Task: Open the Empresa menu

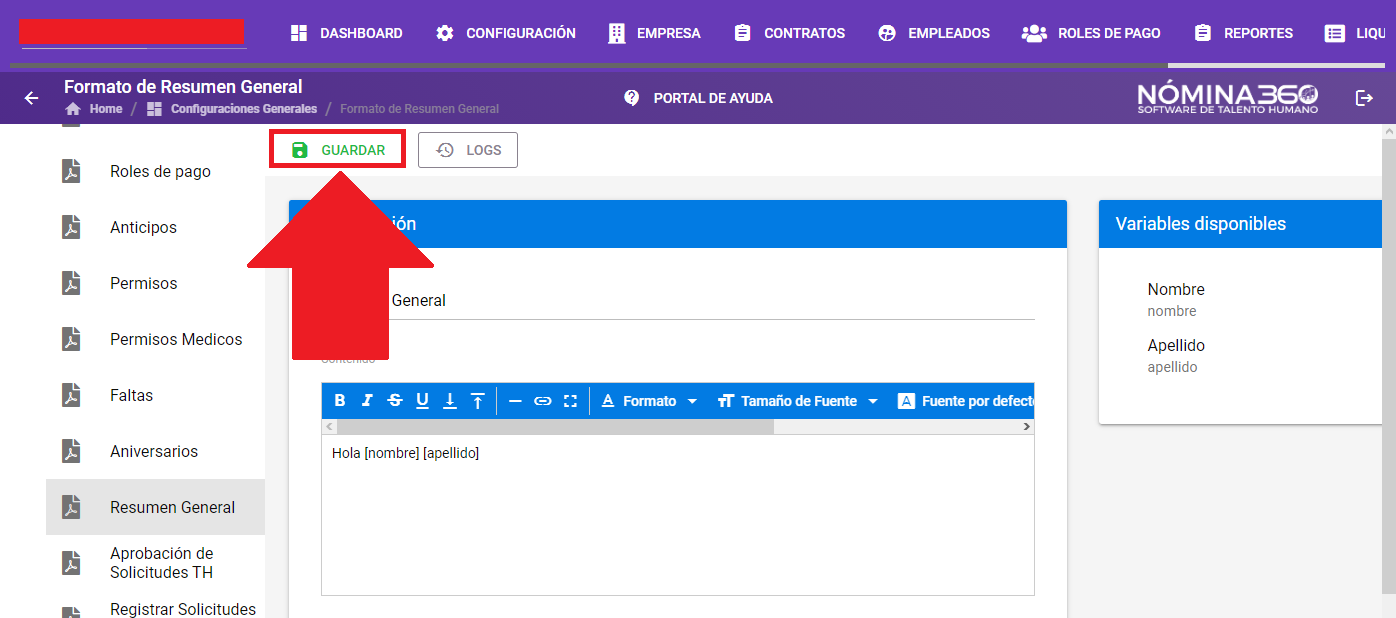Action: pos(654,33)
